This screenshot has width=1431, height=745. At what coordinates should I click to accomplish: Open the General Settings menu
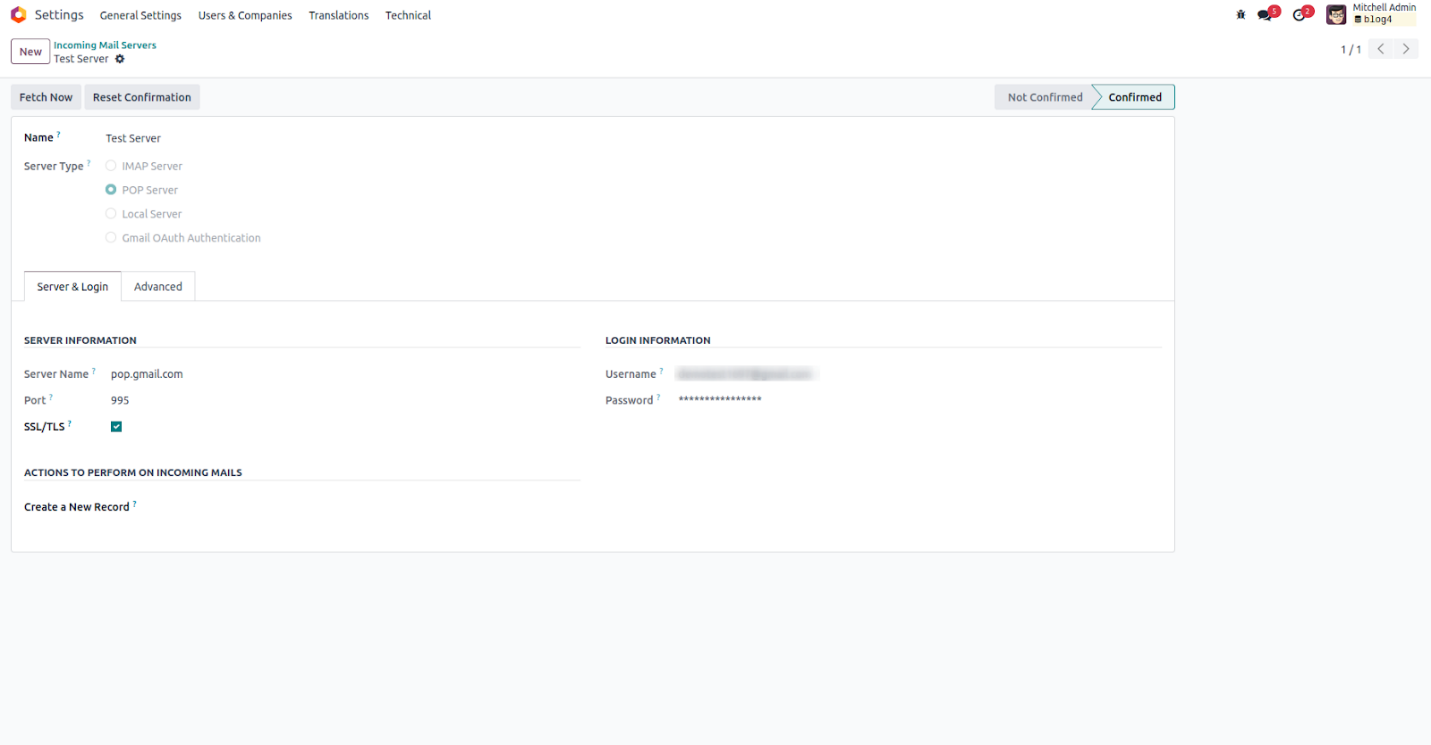click(x=141, y=15)
